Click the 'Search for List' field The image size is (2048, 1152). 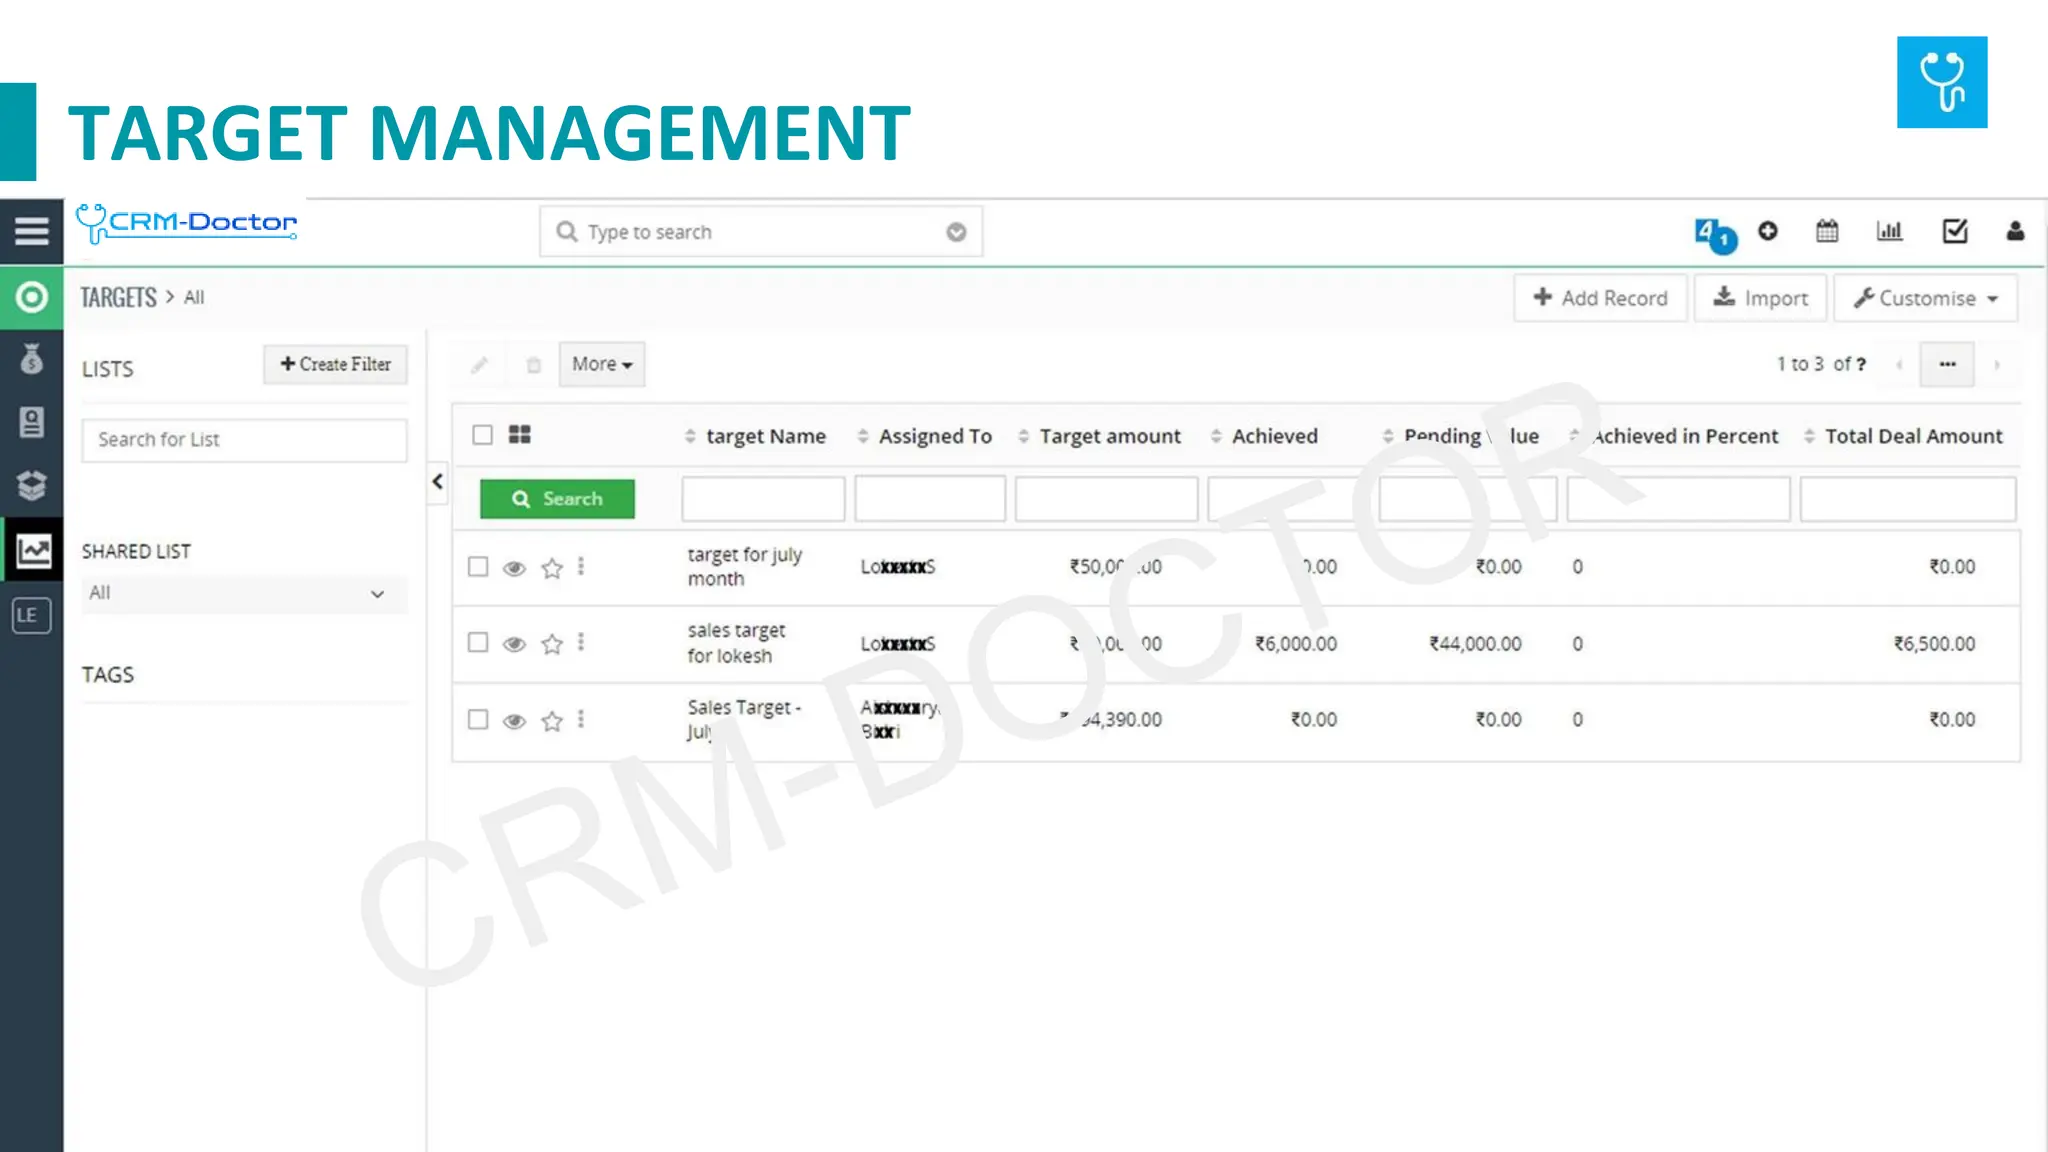point(244,440)
